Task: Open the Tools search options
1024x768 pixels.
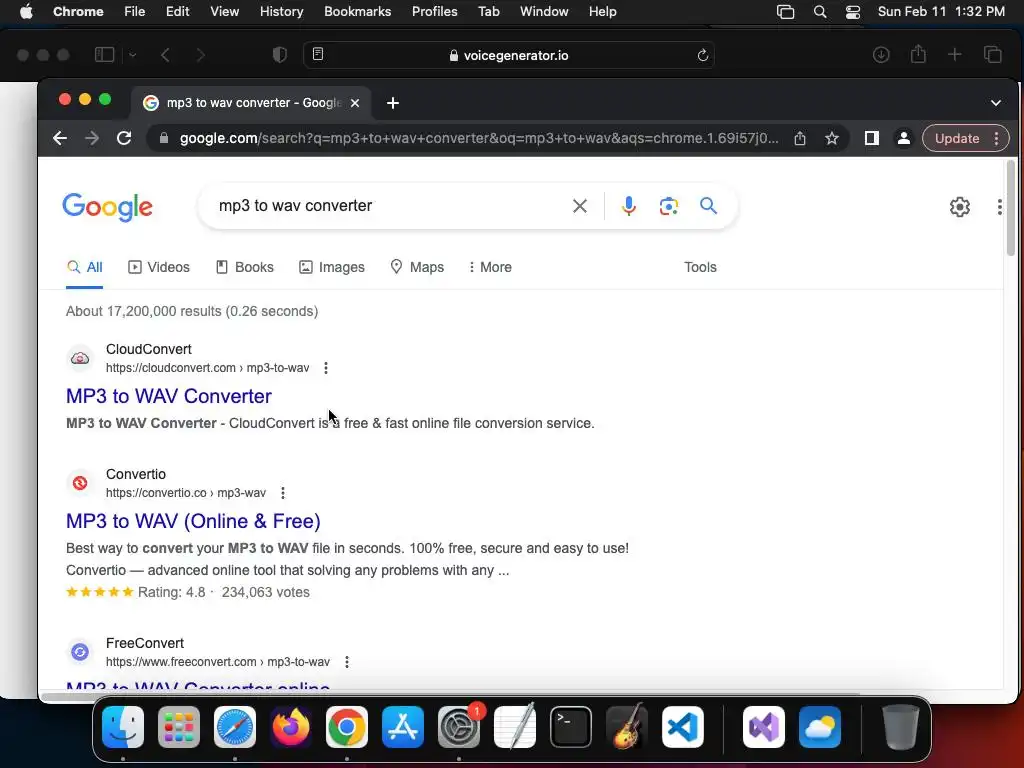Action: pyautogui.click(x=700, y=267)
